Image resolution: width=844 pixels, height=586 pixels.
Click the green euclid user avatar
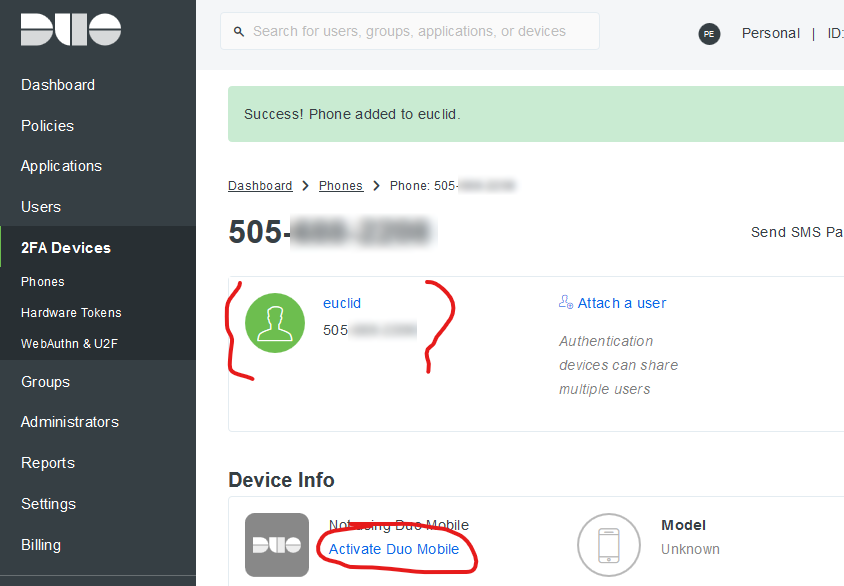click(x=274, y=323)
